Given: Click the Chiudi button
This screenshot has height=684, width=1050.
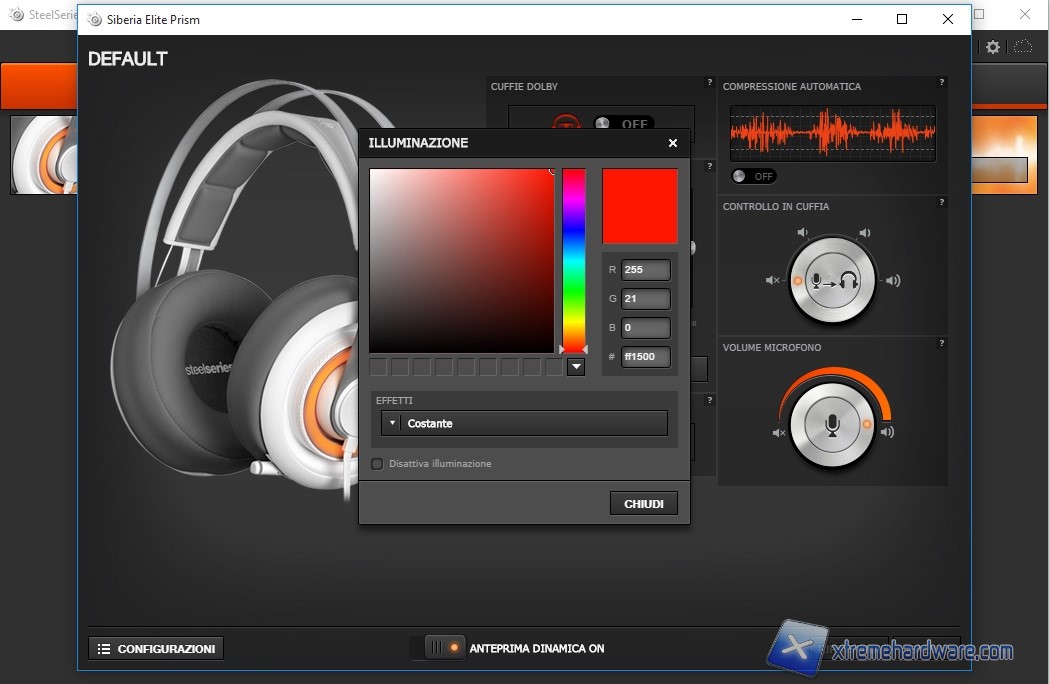Looking at the screenshot, I should (643, 504).
